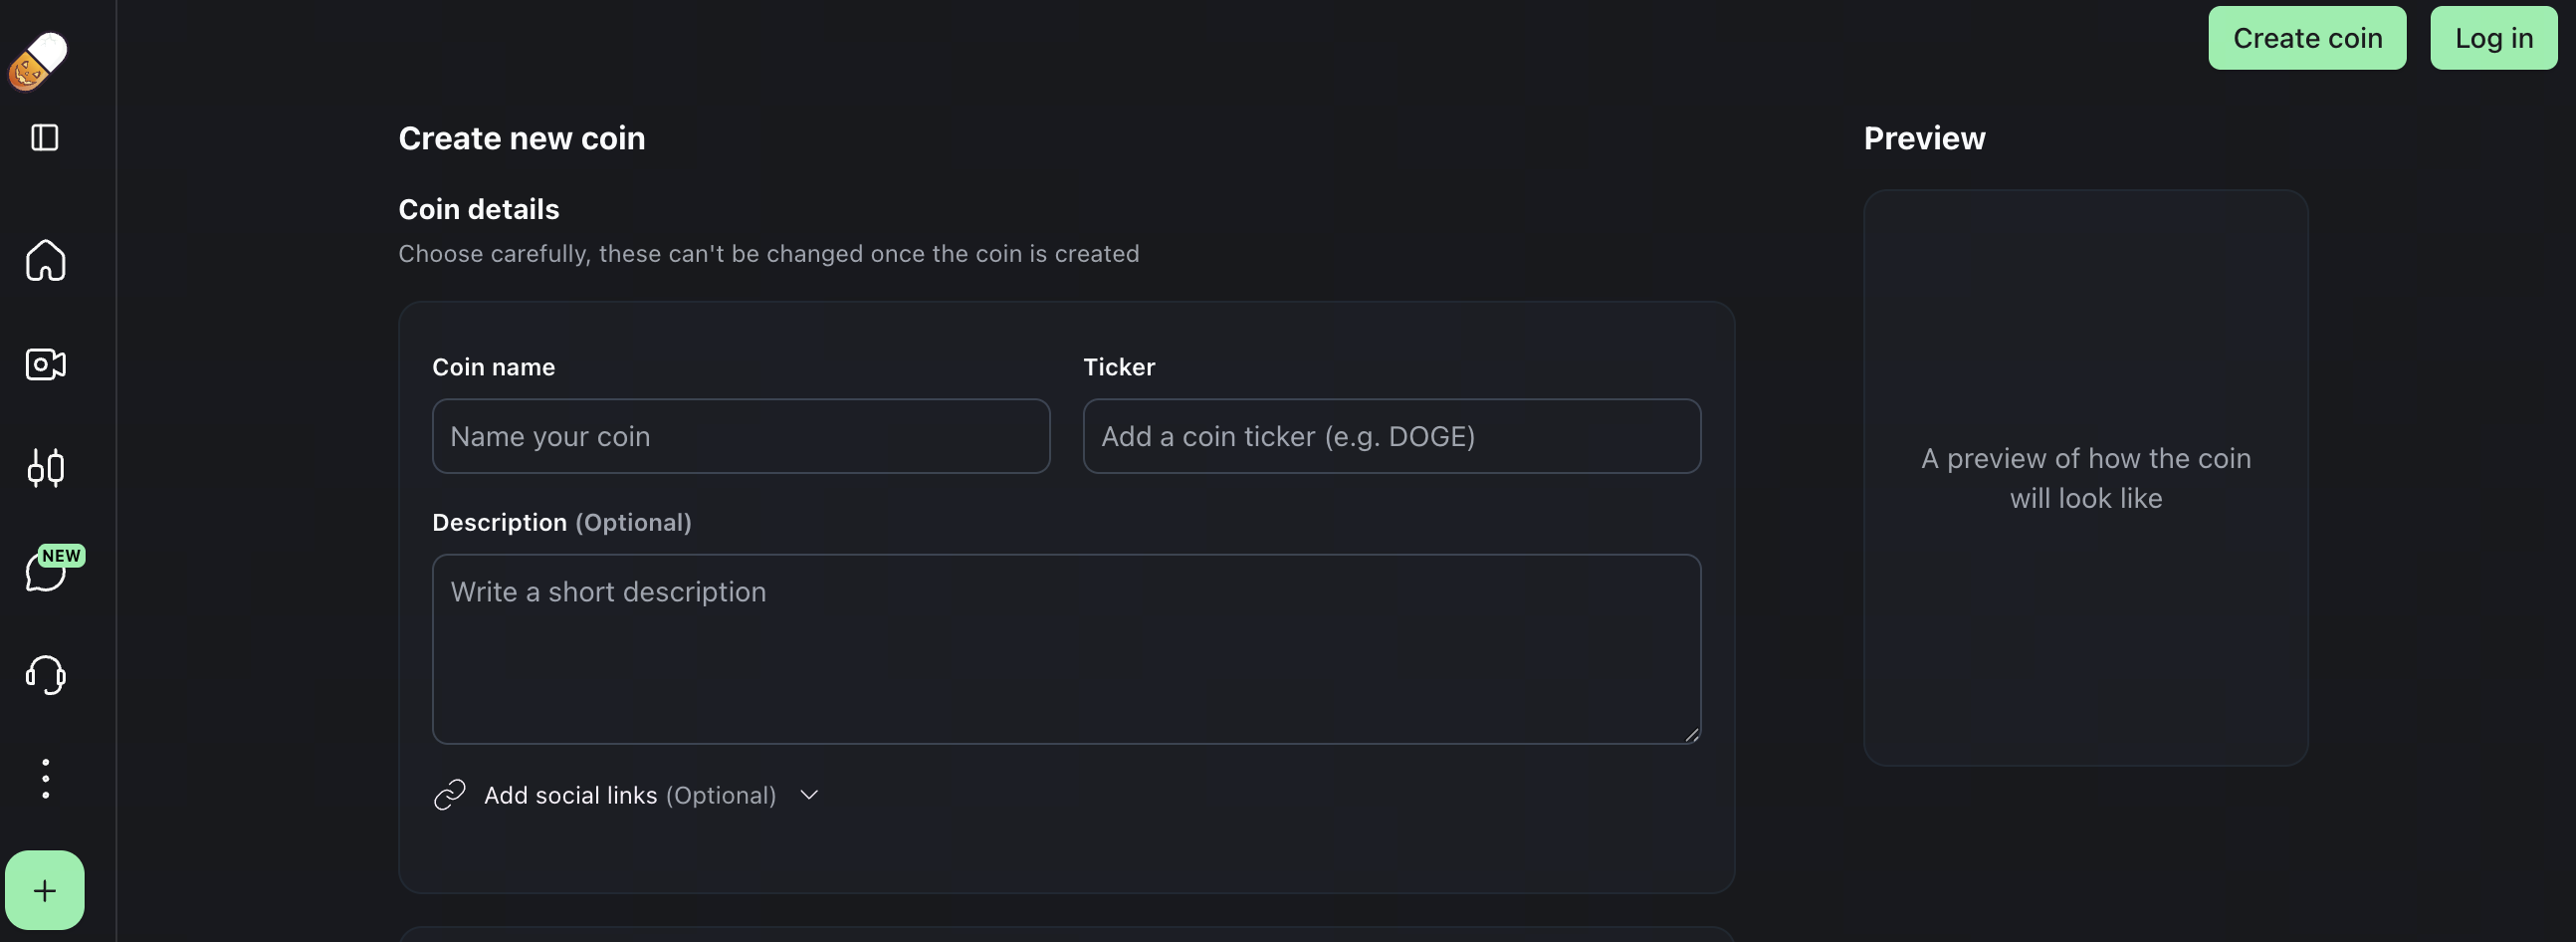The image size is (2576, 942).
Task: Click the pump pill logo icon
Action: click(38, 61)
